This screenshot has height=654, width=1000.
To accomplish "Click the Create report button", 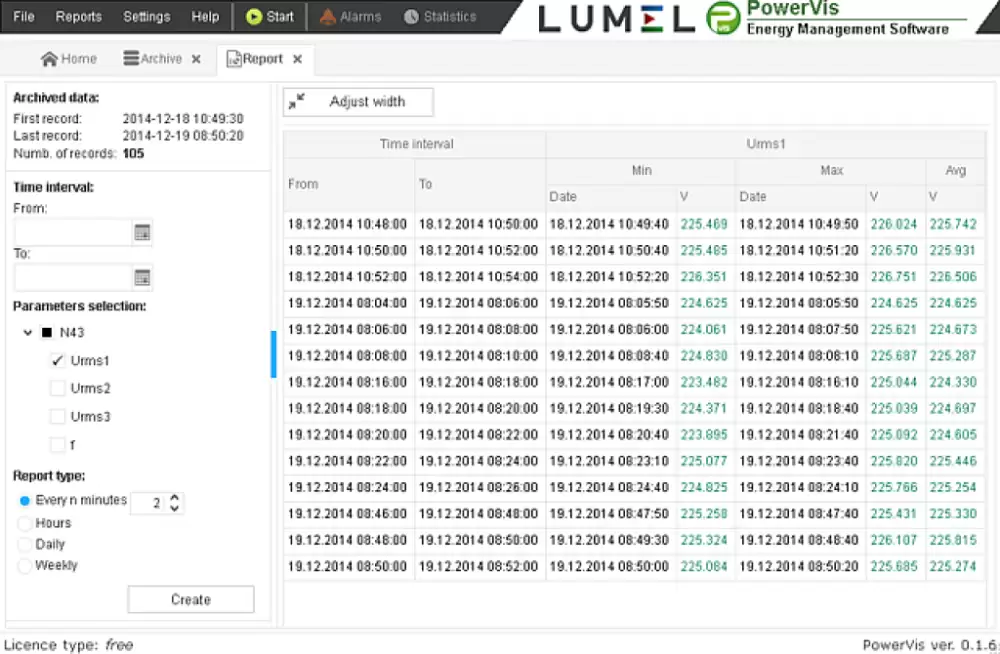I will pos(190,600).
